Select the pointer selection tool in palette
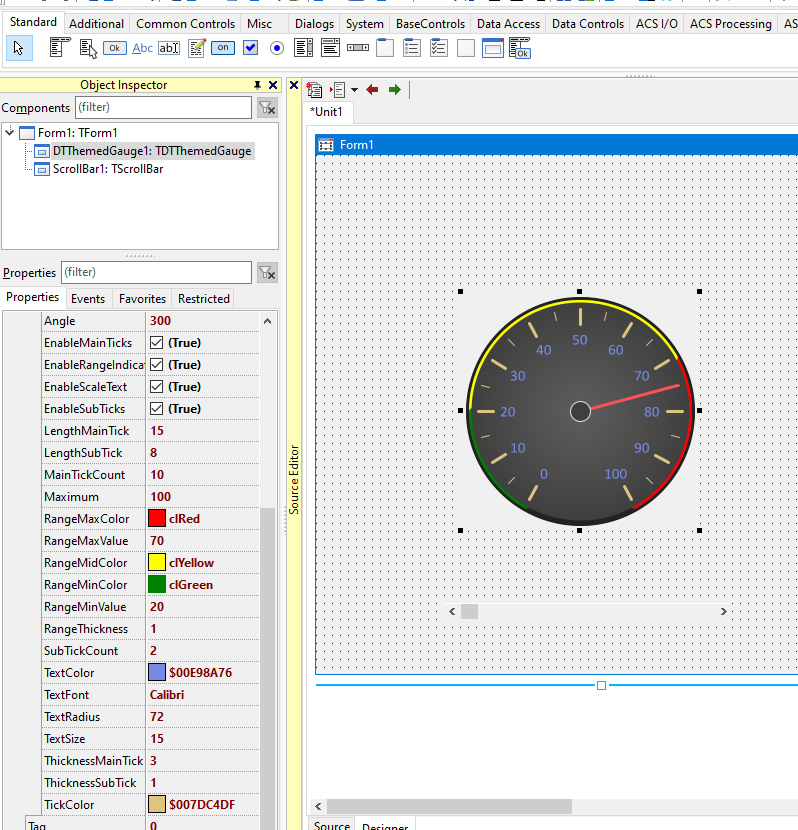 pyautogui.click(x=19, y=48)
